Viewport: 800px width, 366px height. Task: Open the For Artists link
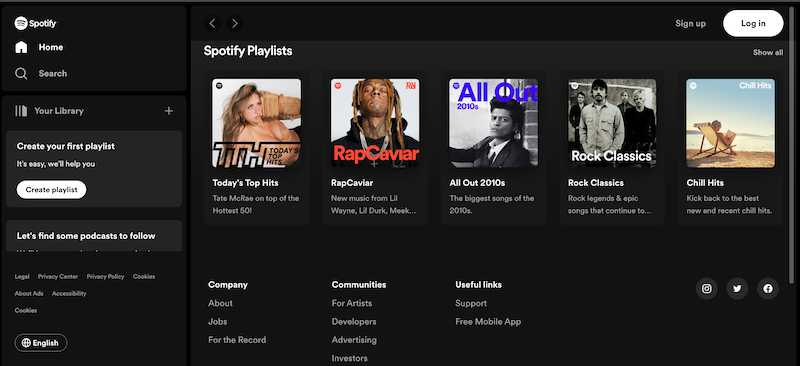[352, 303]
